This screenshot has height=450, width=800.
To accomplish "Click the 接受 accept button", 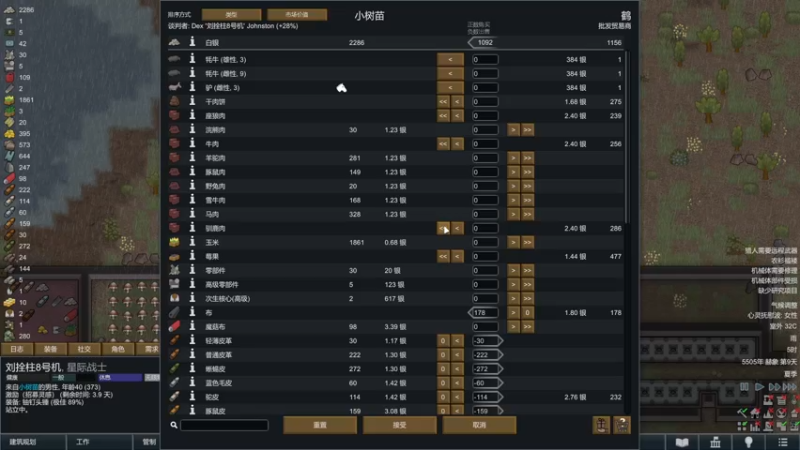I will [399, 425].
